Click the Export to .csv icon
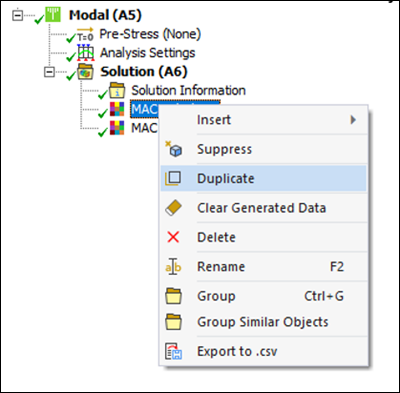The image size is (400, 393). (174, 351)
